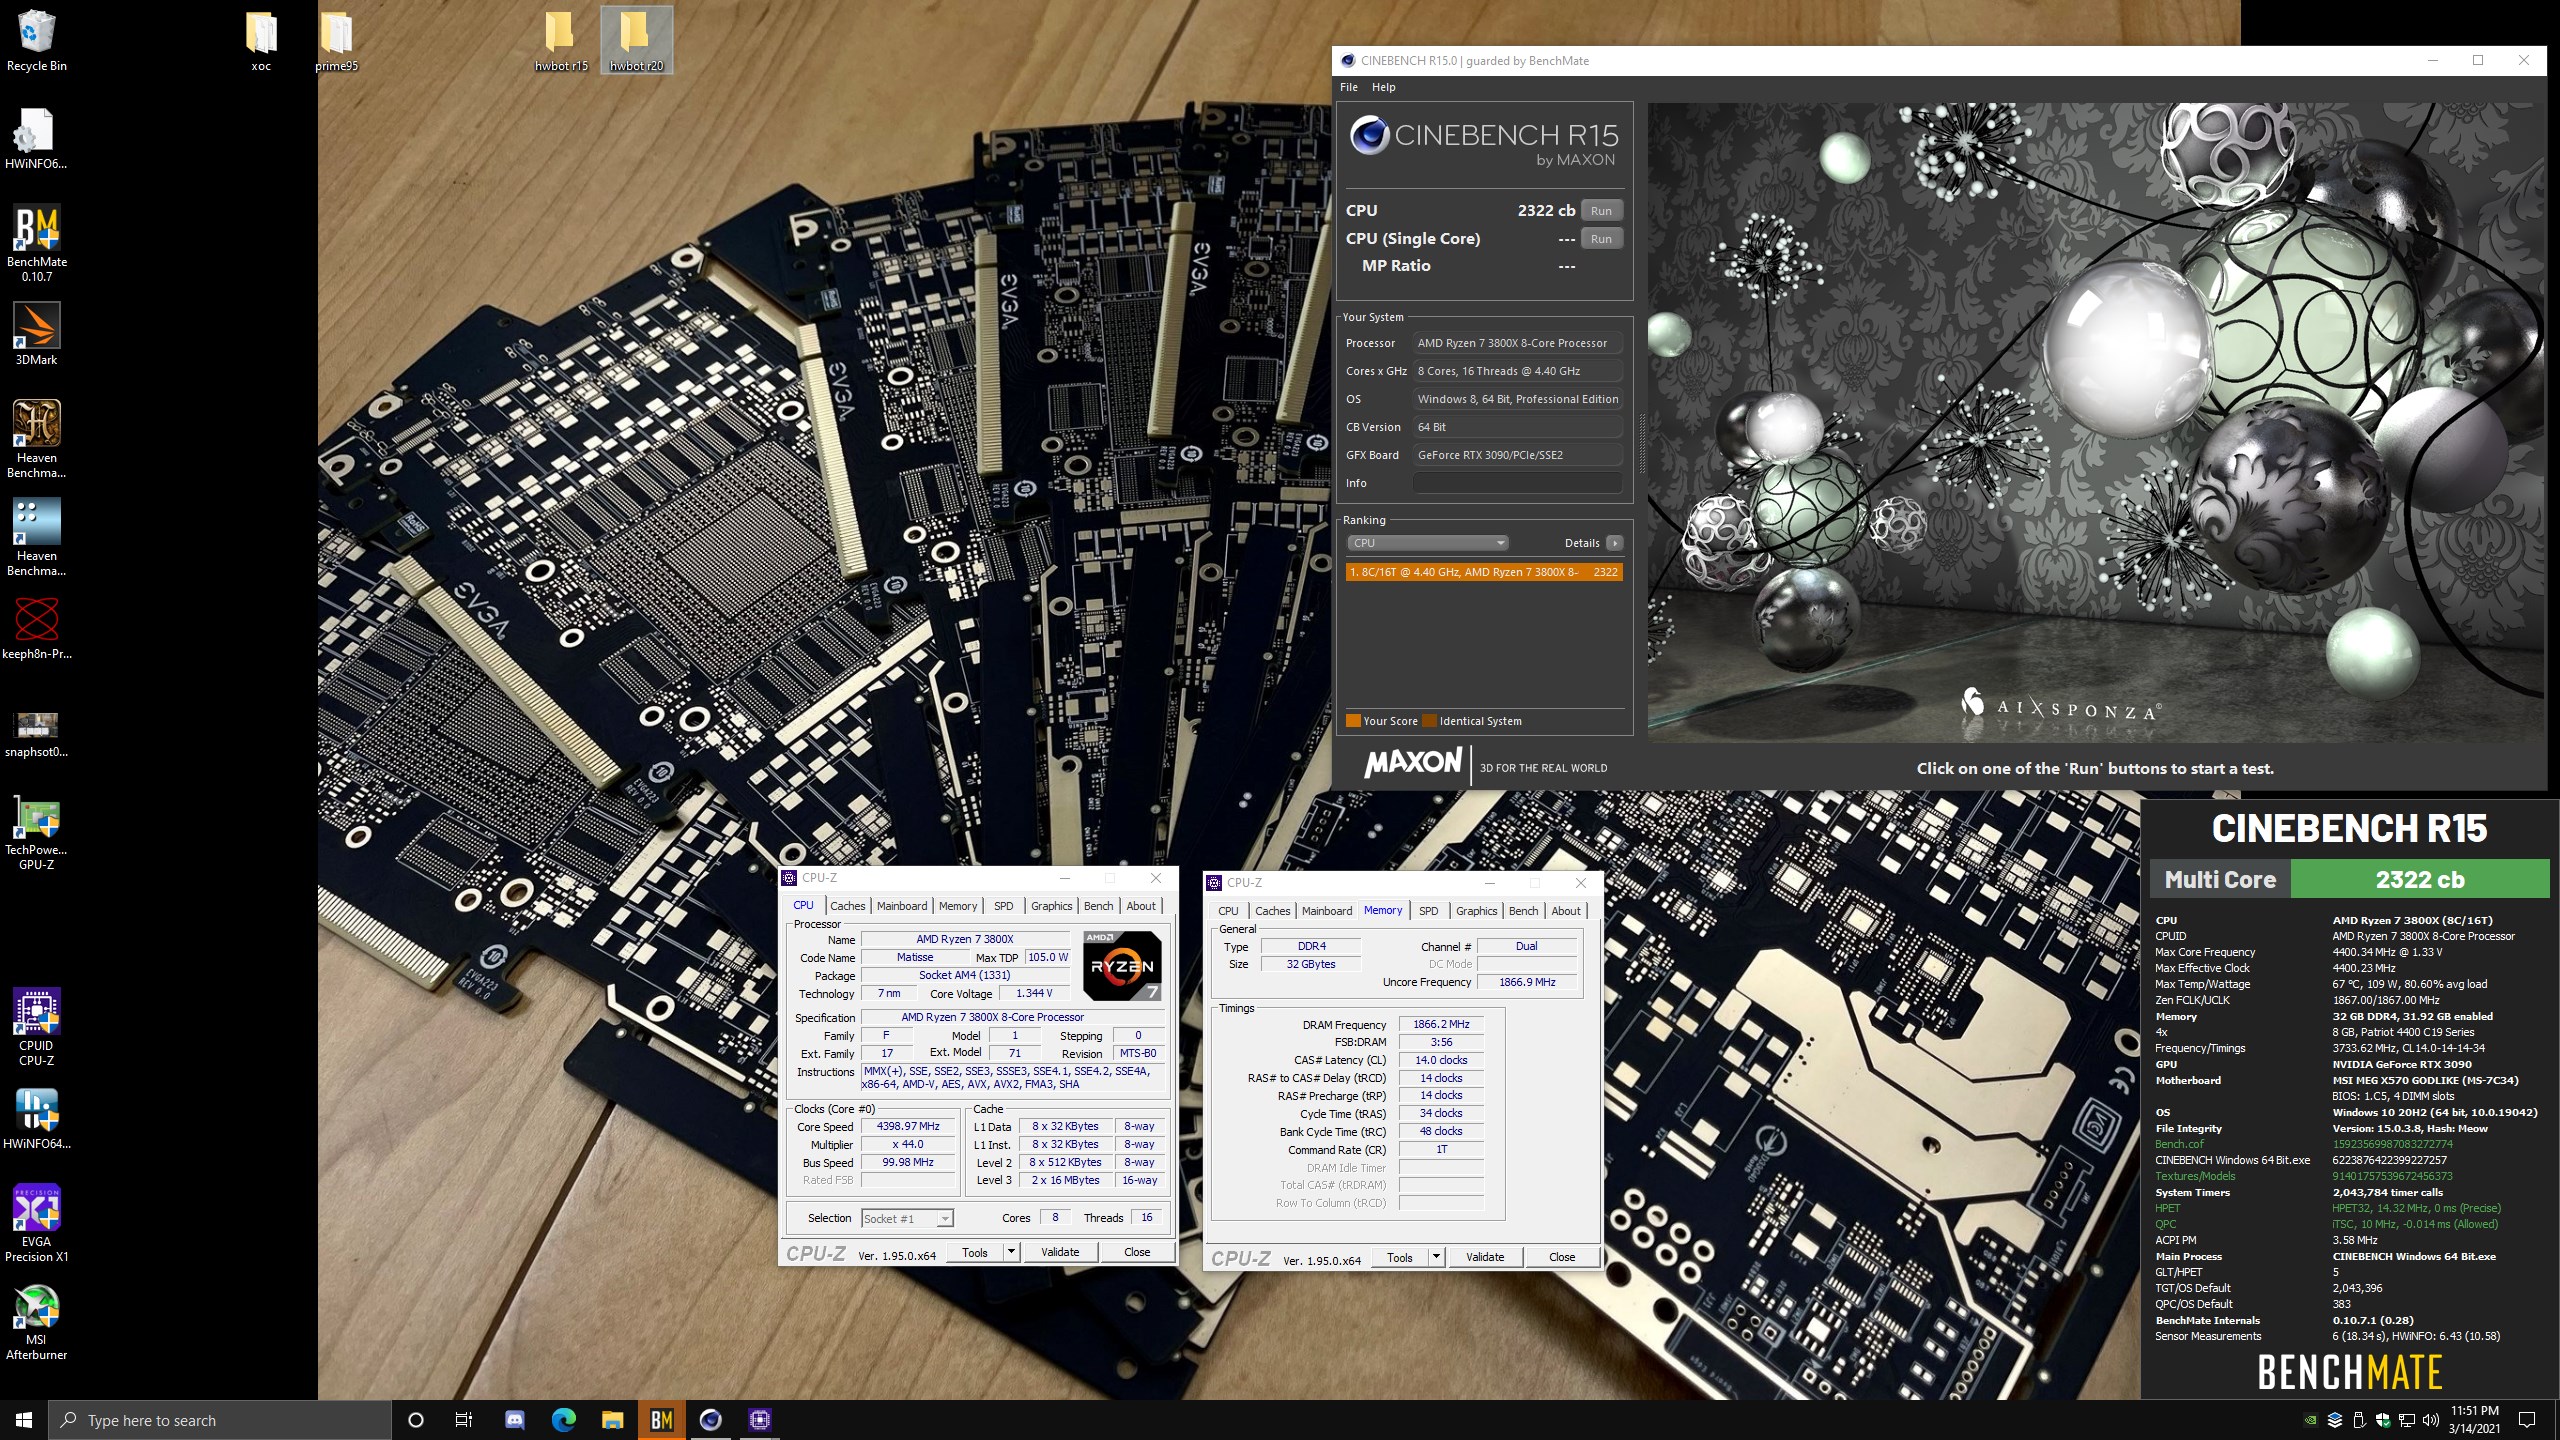Open the clock and date in taskbar
The height and width of the screenshot is (1440, 2560).
coord(2474,1420)
